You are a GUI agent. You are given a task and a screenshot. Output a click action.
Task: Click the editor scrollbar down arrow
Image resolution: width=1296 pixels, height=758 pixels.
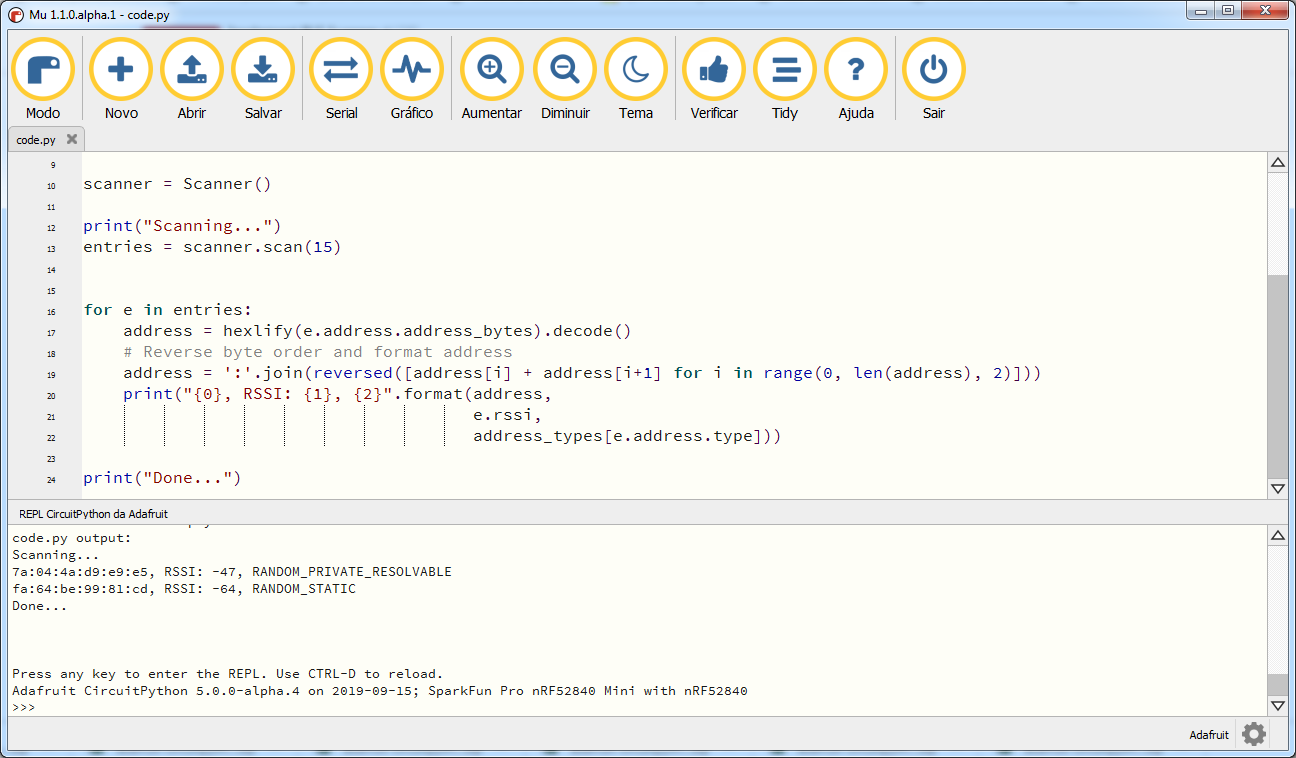pos(1278,489)
